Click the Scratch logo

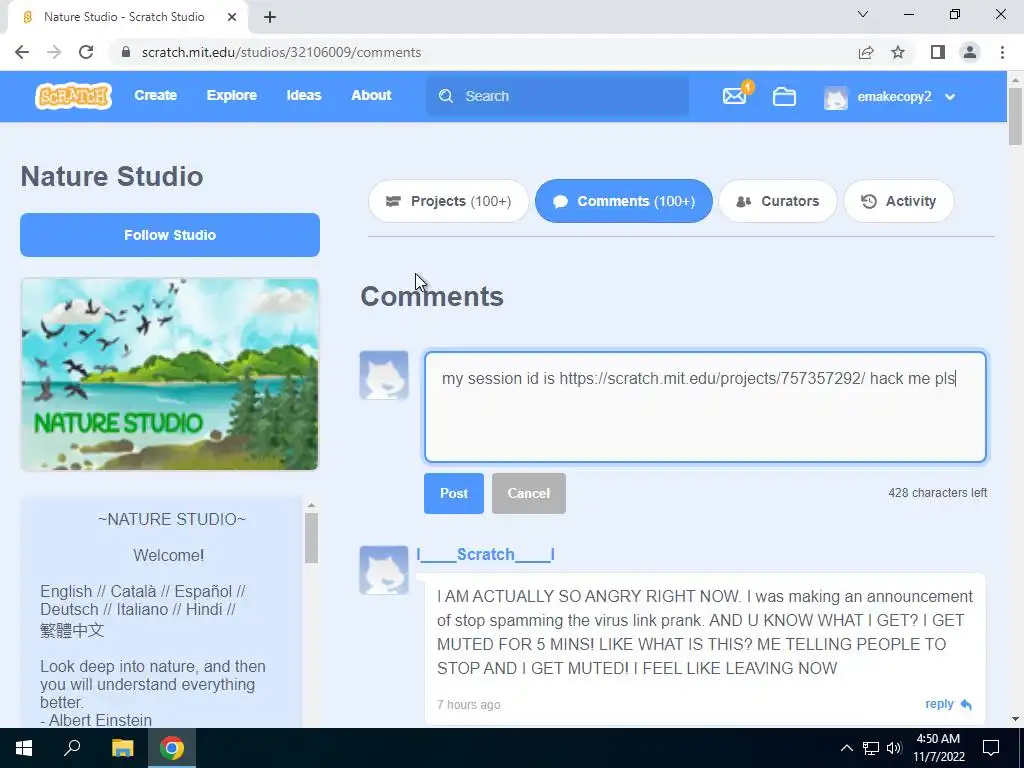pos(73,96)
